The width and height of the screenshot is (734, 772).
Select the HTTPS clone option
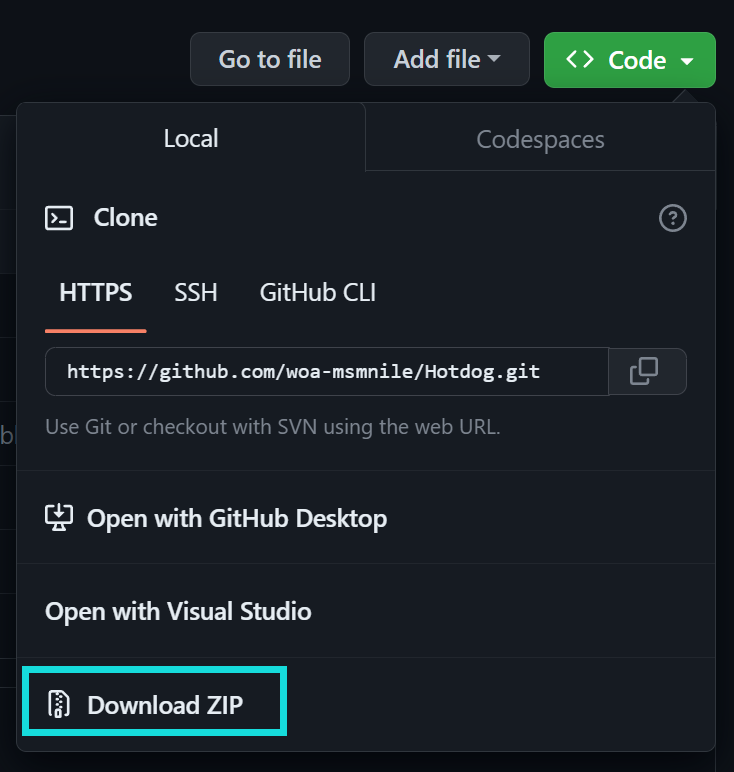[96, 292]
